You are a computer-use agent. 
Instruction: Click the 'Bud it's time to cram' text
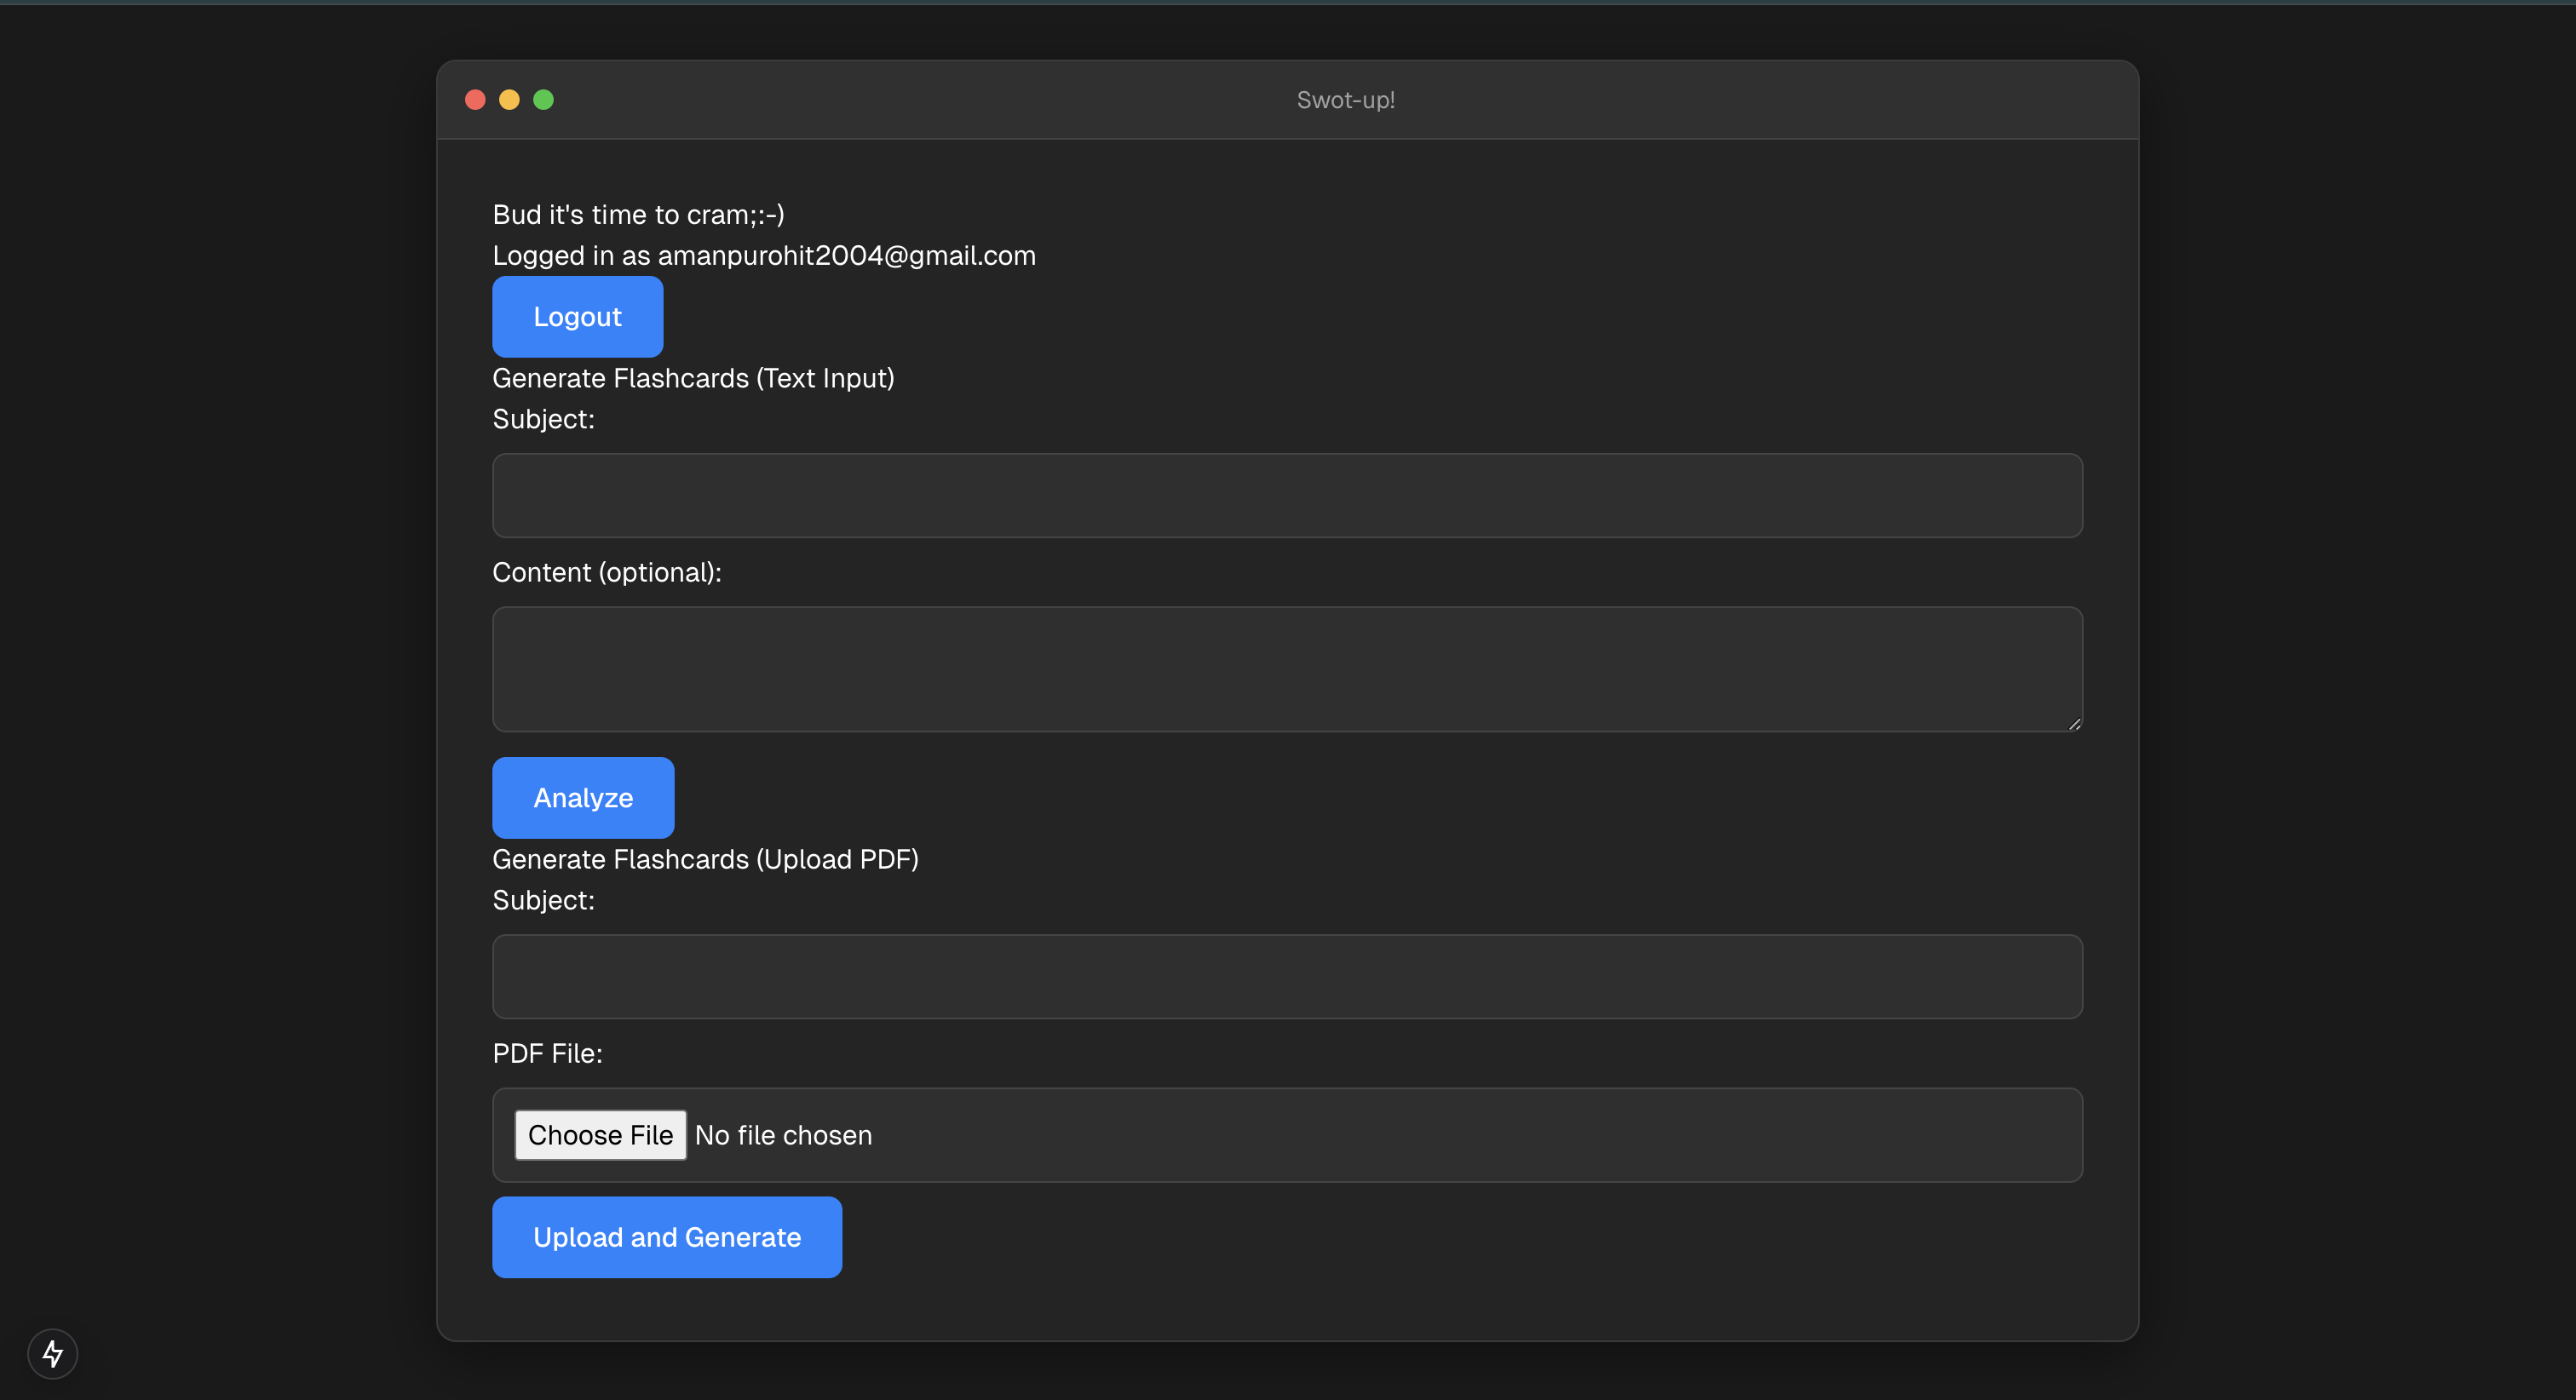(638, 215)
